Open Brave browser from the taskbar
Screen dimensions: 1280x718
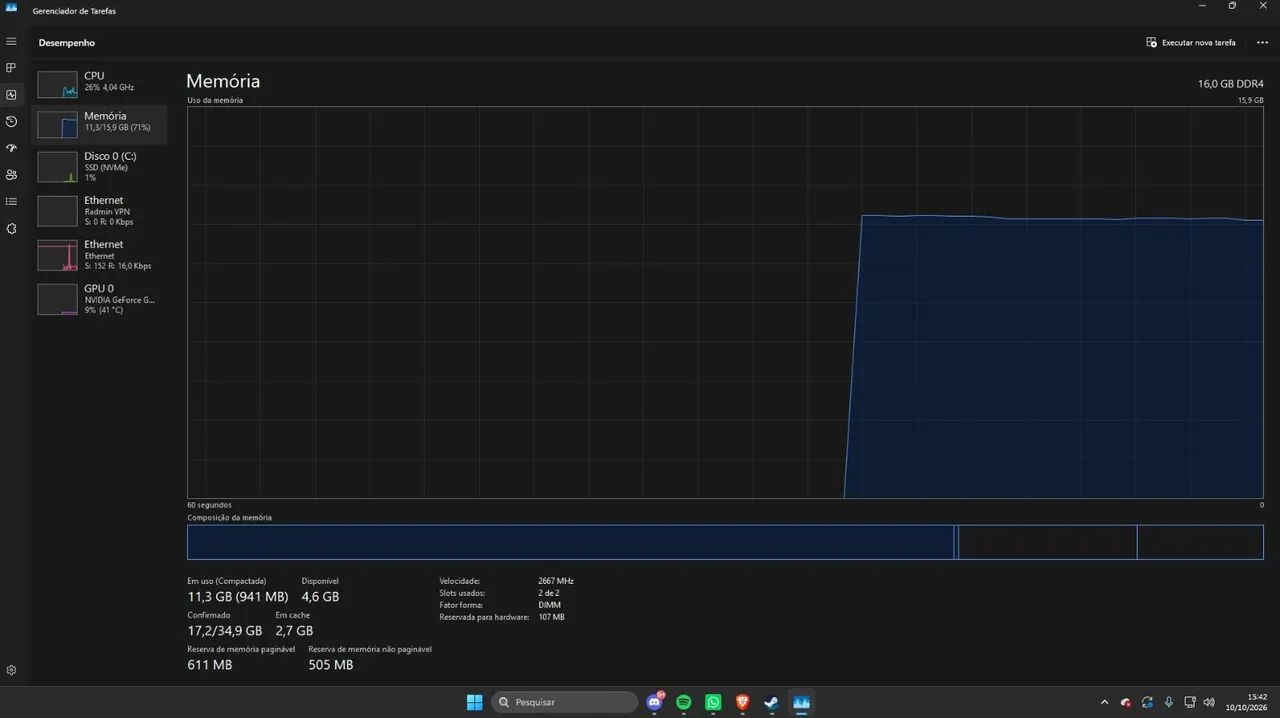742,702
